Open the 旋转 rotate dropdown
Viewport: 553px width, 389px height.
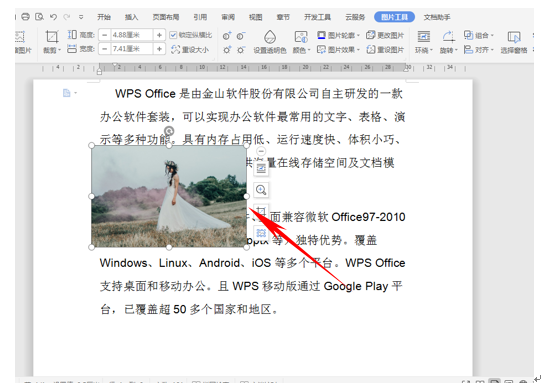coord(448,50)
